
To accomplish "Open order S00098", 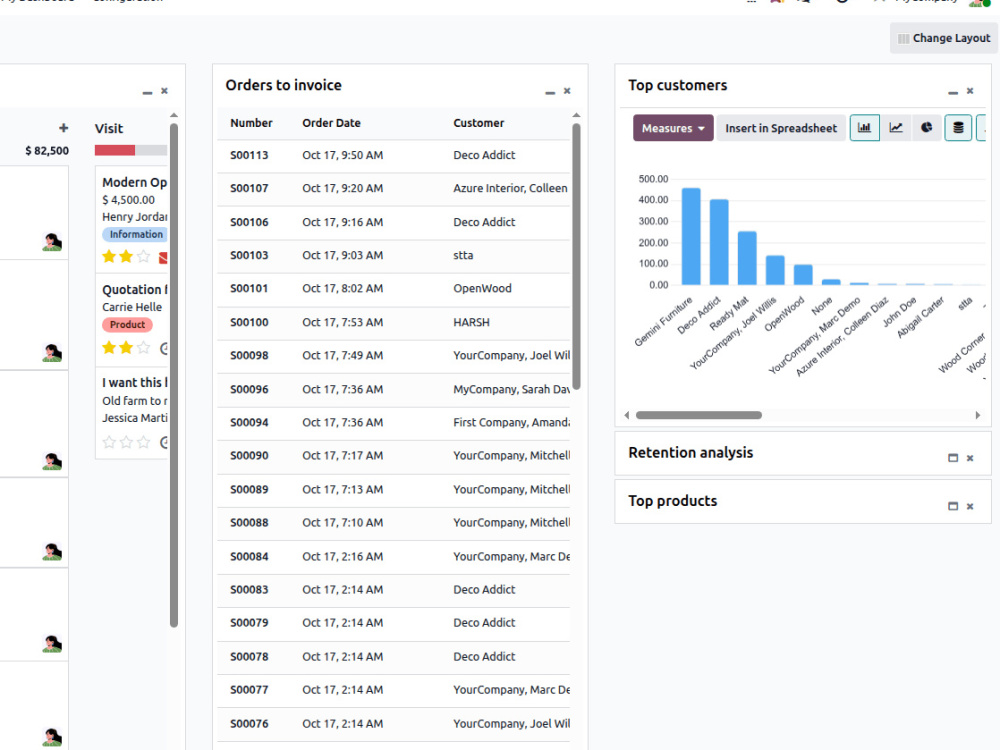I will click(x=393, y=356).
